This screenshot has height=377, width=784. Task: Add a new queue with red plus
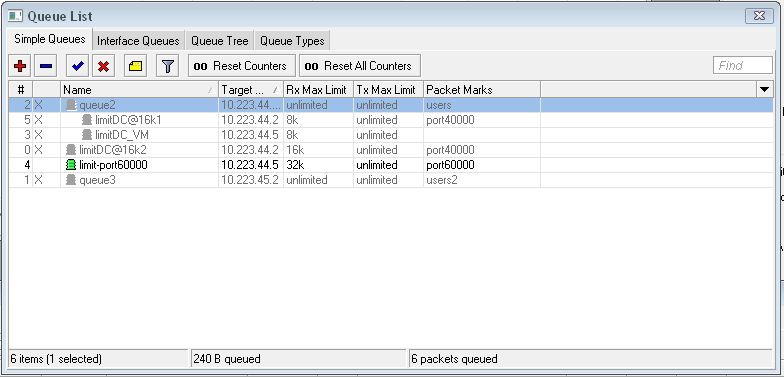tap(20, 66)
